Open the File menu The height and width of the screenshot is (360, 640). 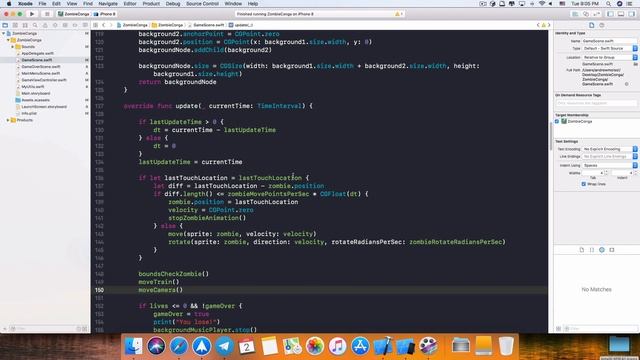coord(42,4)
